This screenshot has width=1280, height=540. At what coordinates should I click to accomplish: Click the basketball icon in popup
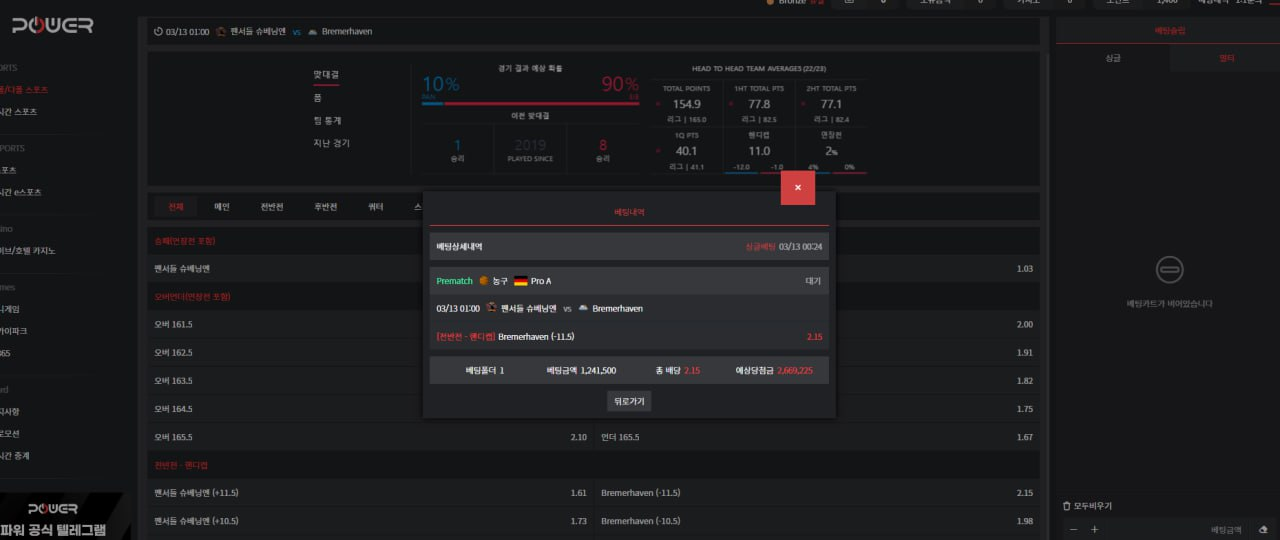(x=484, y=281)
